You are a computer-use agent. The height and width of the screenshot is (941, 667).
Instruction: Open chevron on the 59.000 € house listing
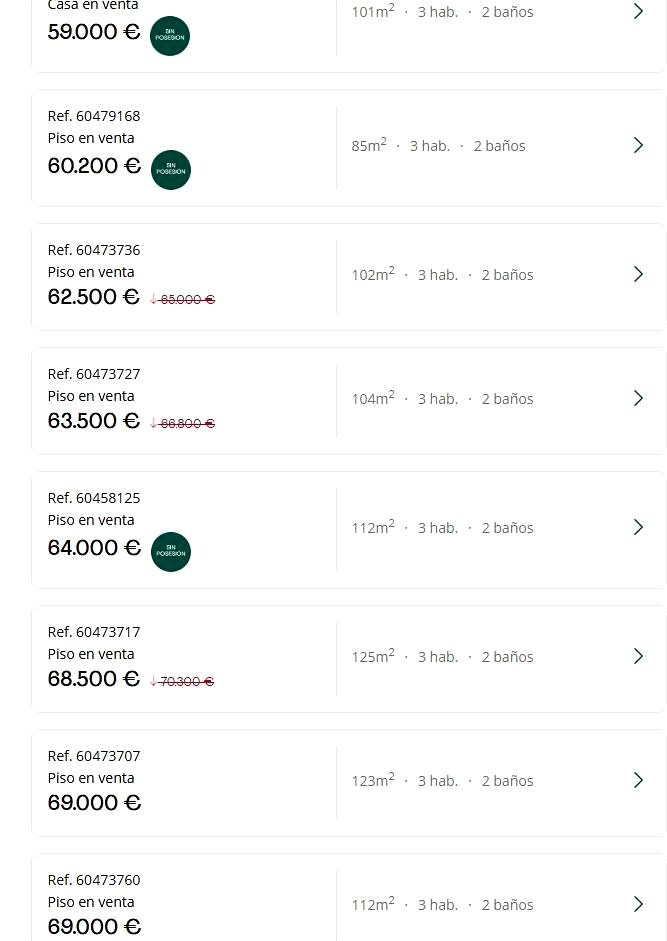(638, 12)
